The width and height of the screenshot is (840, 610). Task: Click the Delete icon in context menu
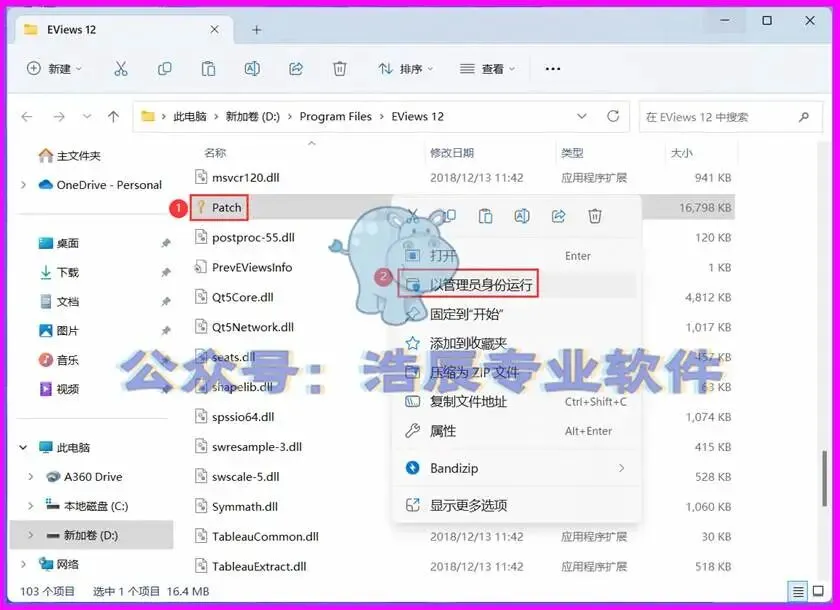click(595, 216)
